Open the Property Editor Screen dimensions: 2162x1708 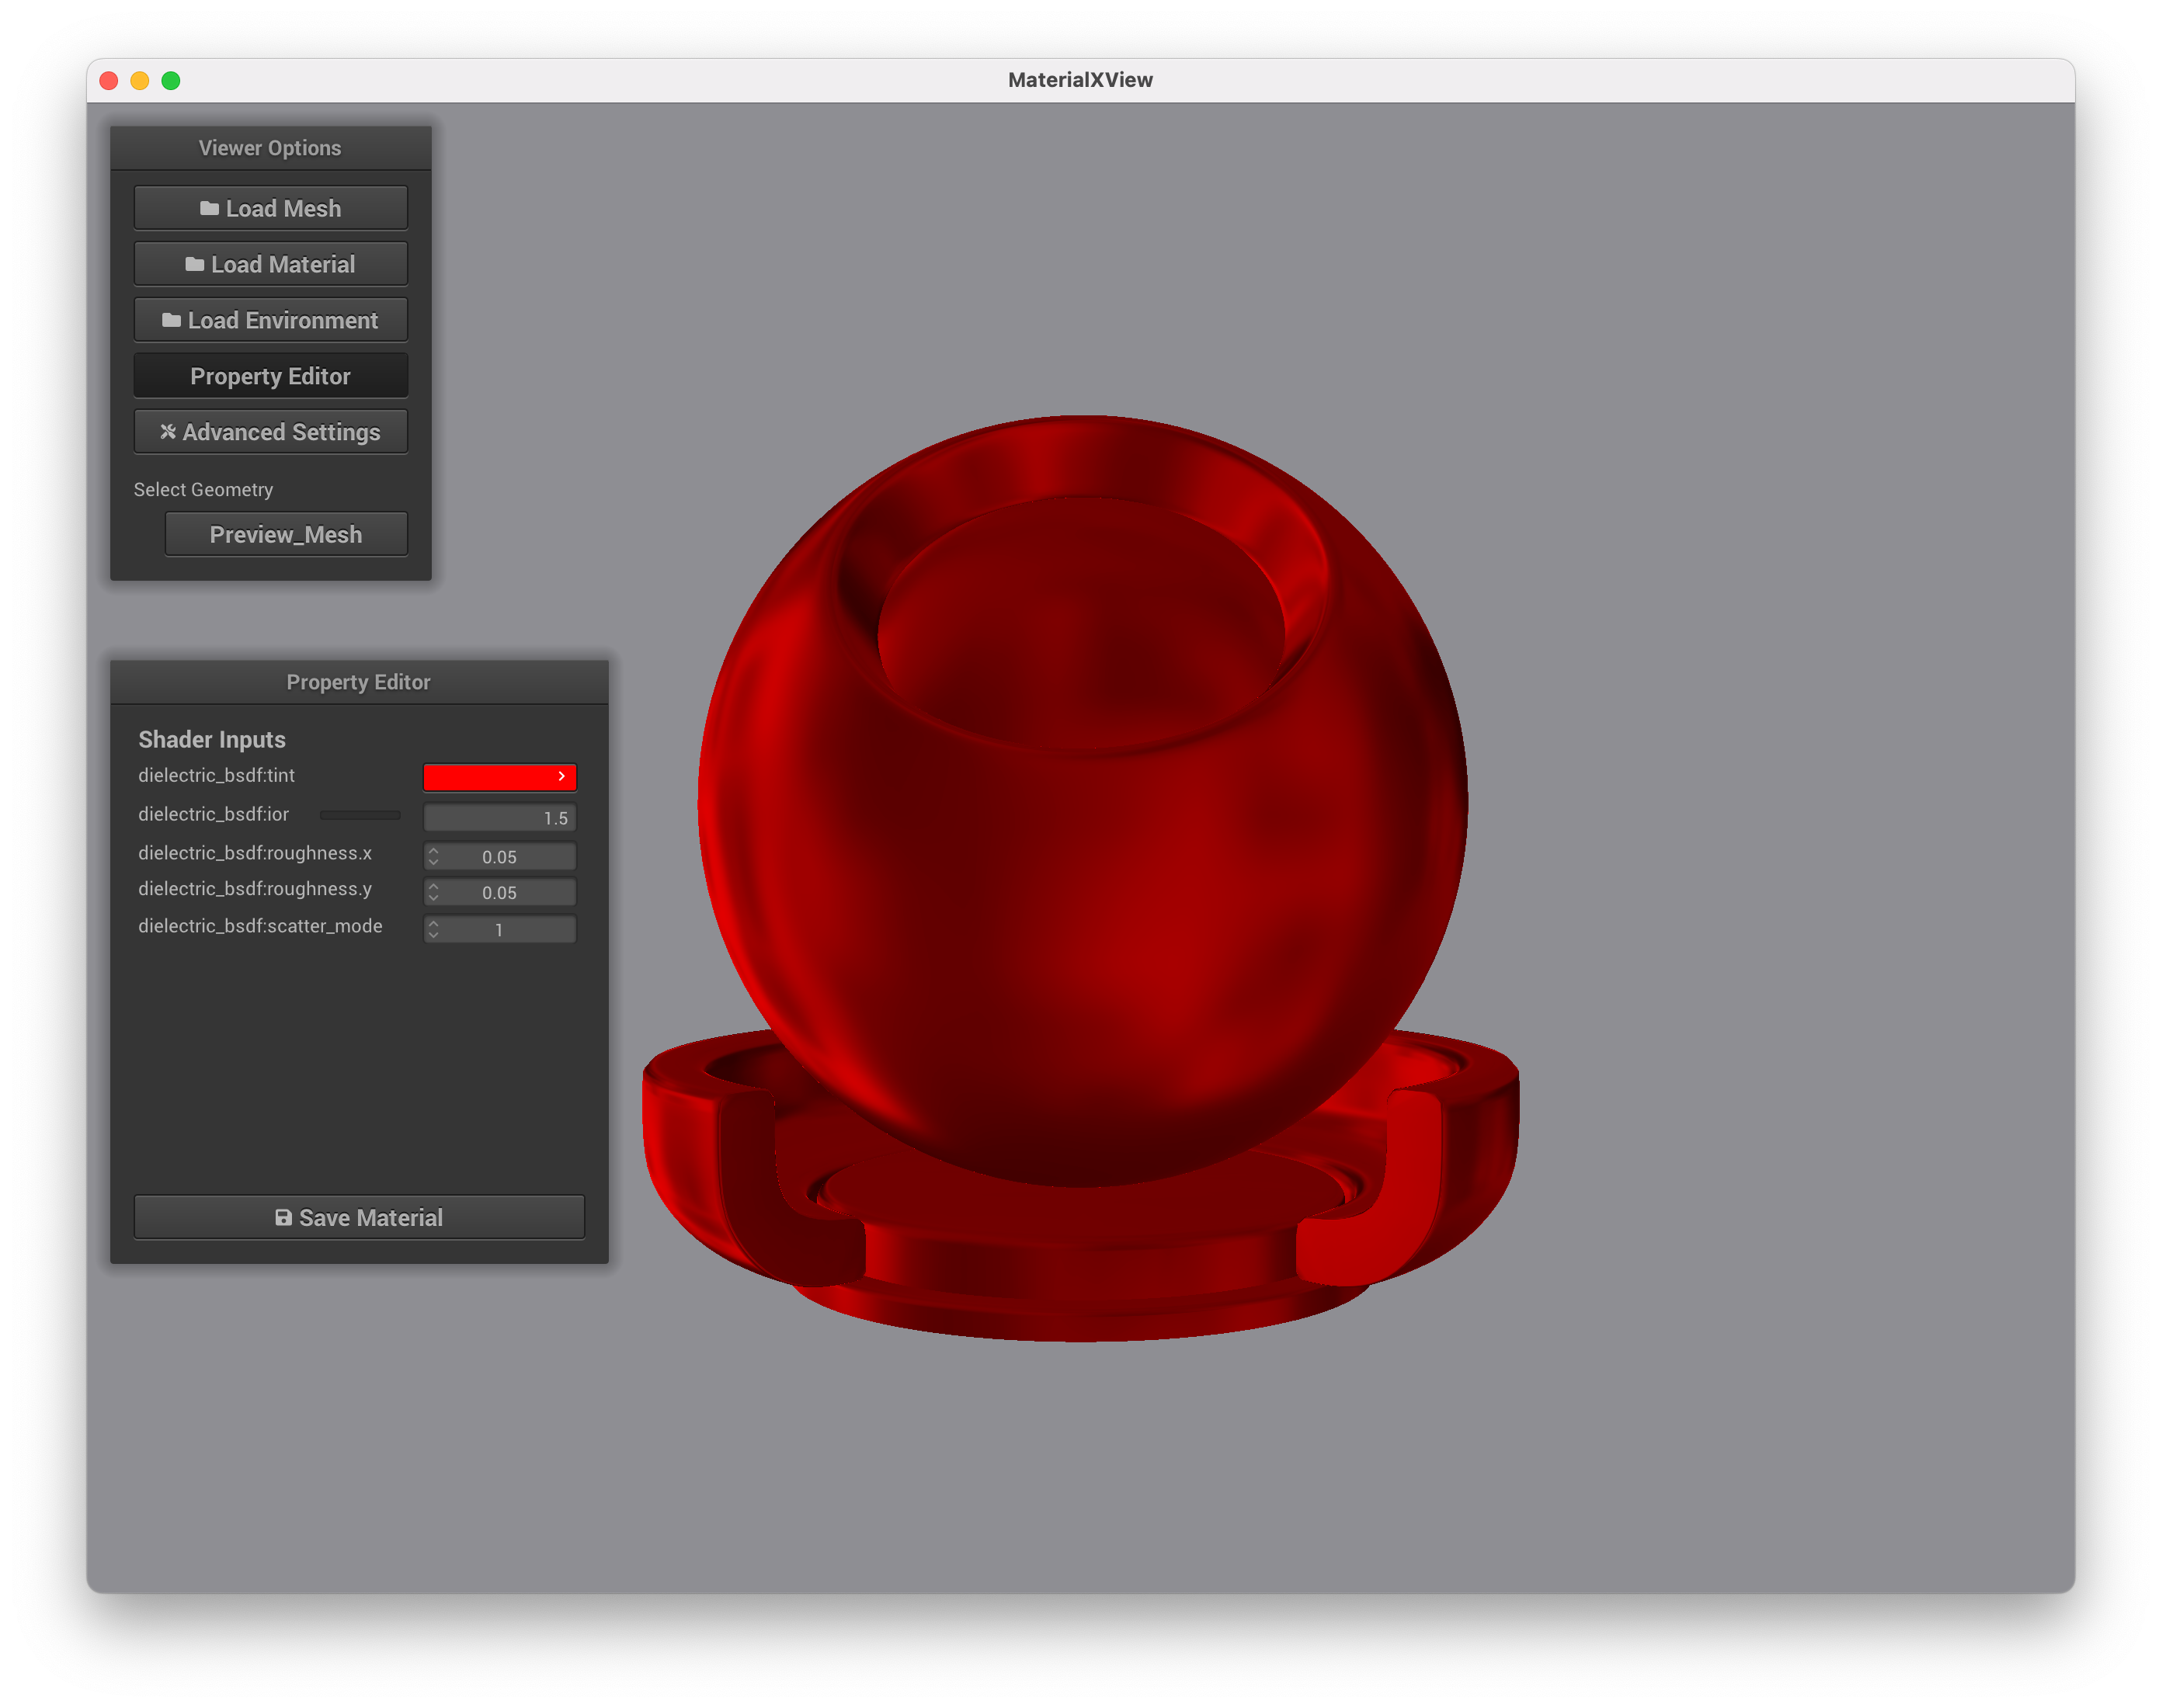pos(270,375)
